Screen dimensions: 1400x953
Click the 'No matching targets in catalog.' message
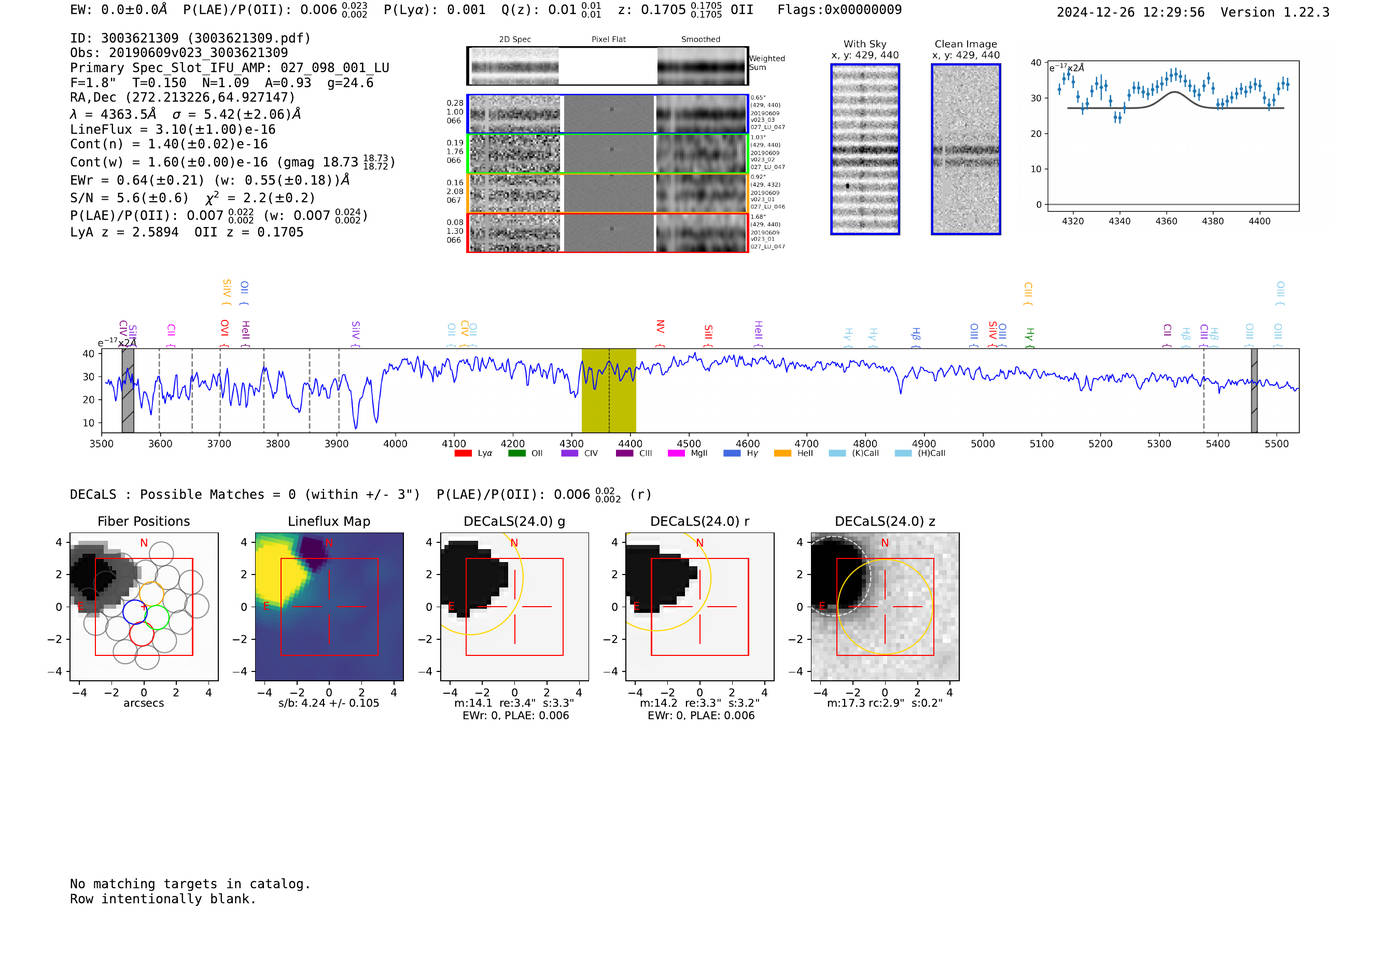(190, 884)
